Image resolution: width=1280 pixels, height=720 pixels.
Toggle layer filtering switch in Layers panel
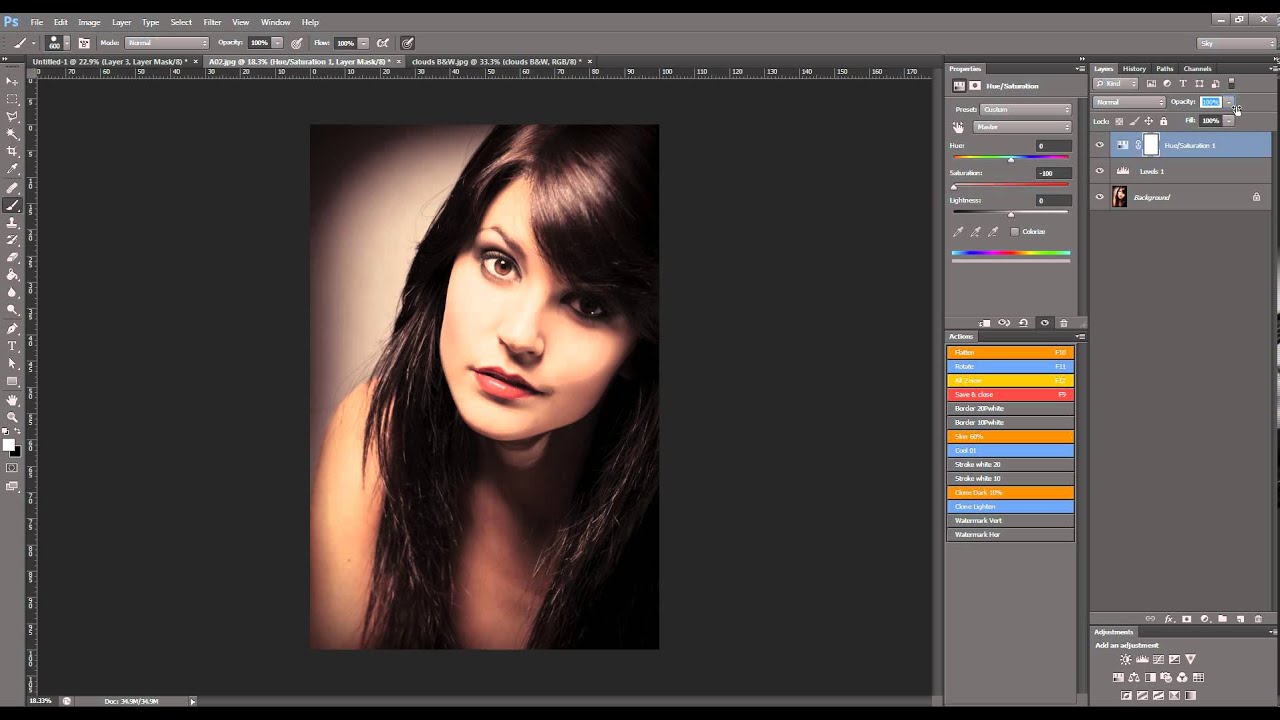(x=1231, y=84)
